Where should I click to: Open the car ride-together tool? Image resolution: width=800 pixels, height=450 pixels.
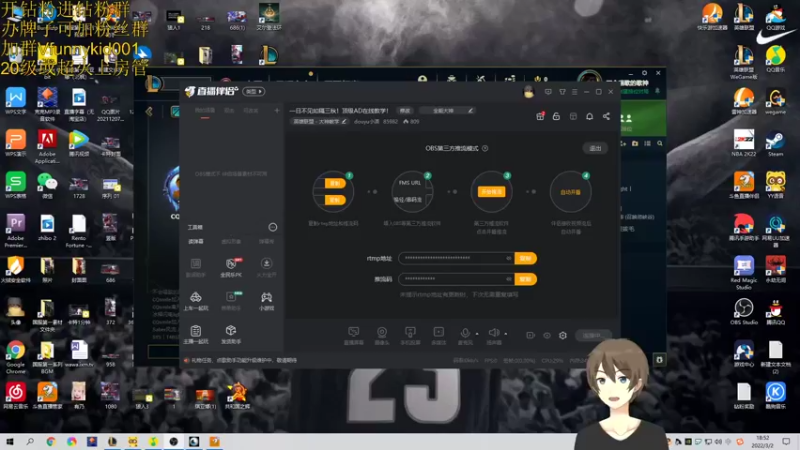tap(196, 301)
